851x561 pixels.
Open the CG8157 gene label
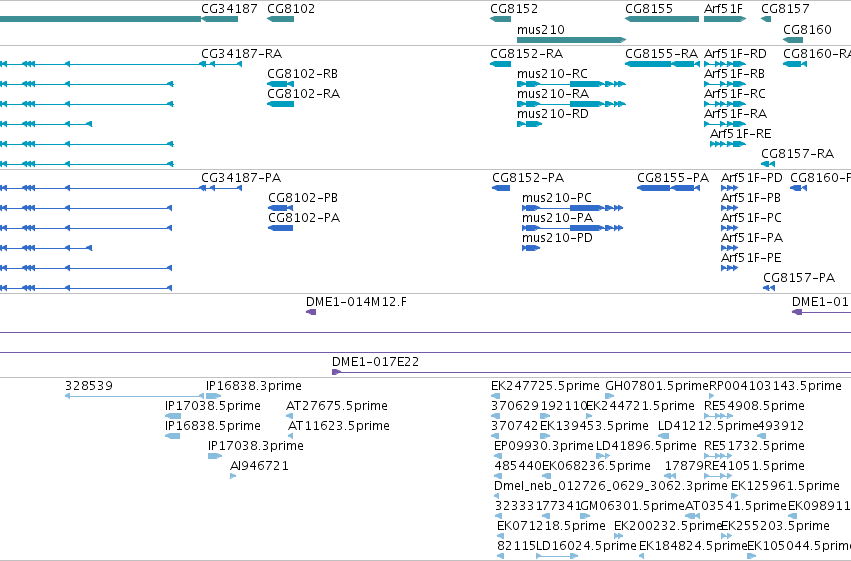pyautogui.click(x=785, y=9)
